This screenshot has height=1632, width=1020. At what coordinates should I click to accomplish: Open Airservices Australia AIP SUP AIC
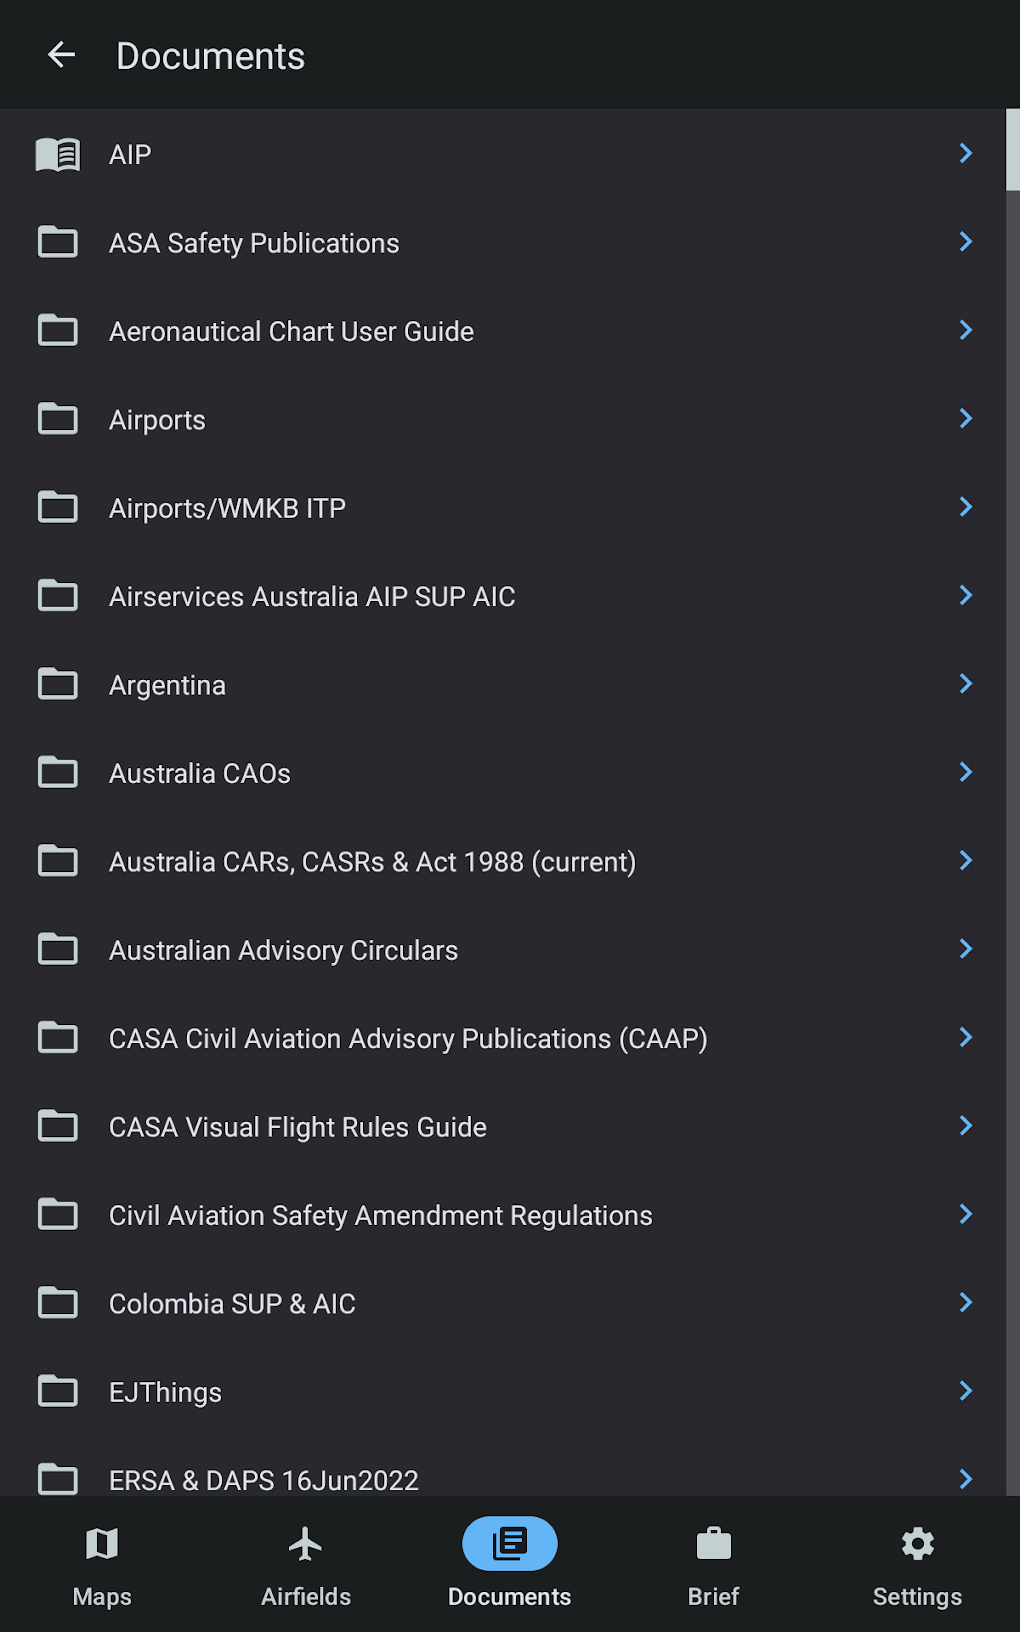pyautogui.click(x=312, y=597)
